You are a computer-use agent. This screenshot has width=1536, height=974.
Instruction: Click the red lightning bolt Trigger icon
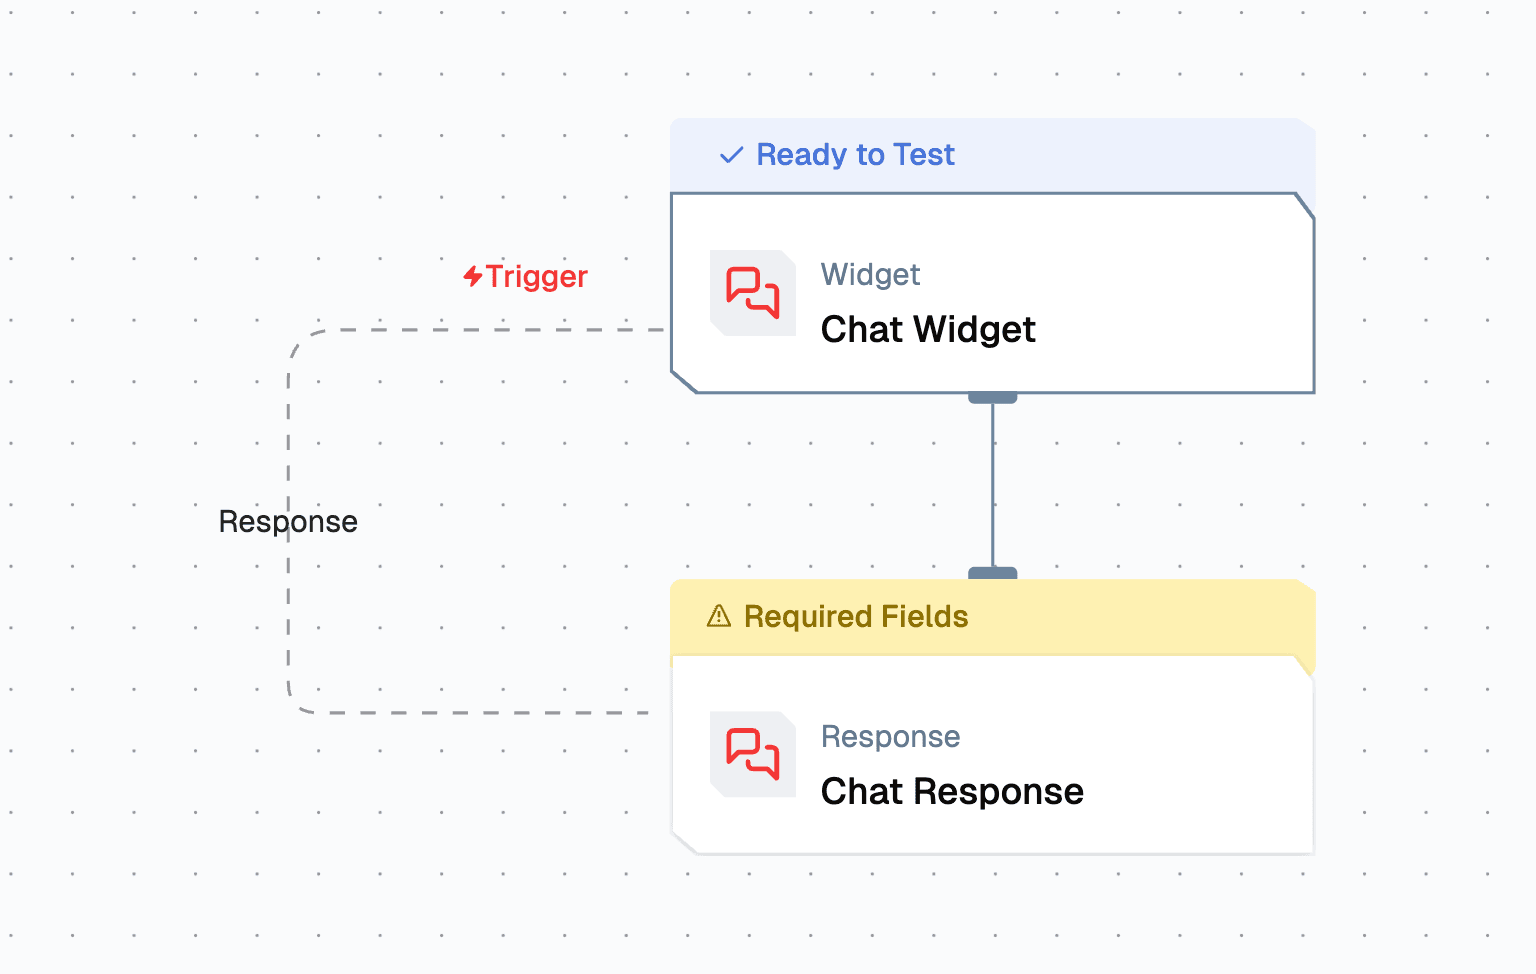point(473,276)
